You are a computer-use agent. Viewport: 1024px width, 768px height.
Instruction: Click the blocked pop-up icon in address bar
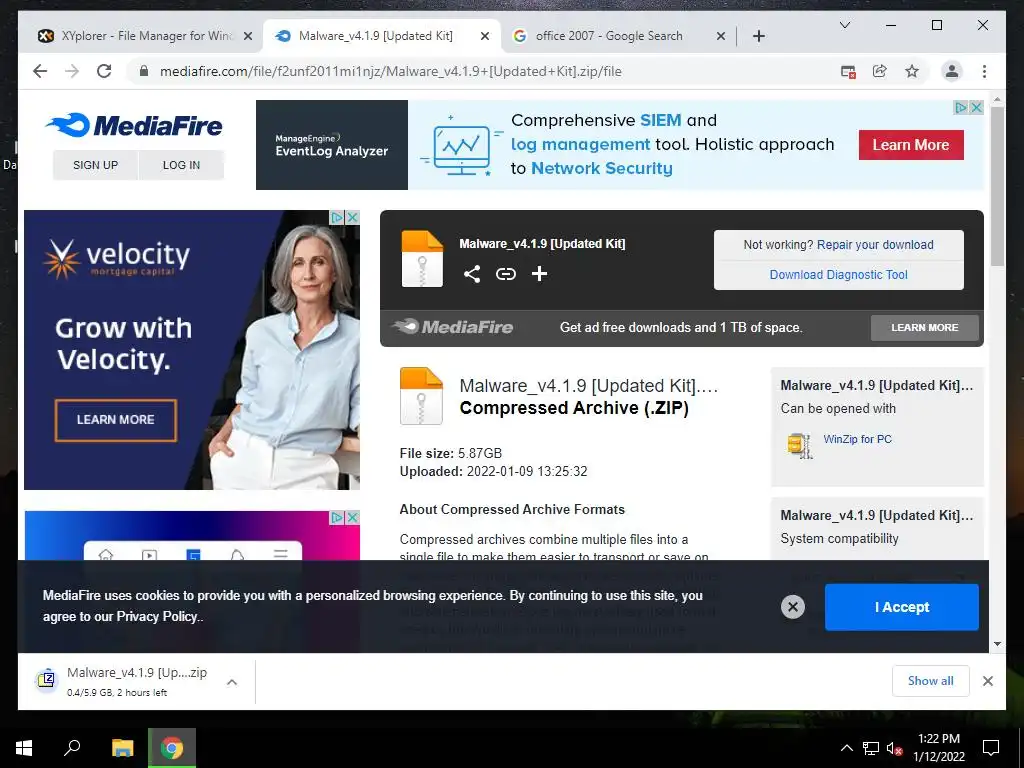point(848,71)
